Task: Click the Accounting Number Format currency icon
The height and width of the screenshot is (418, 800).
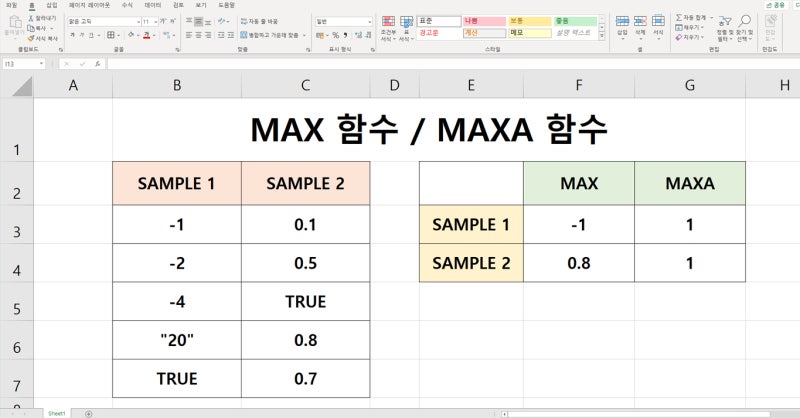Action: coord(319,35)
